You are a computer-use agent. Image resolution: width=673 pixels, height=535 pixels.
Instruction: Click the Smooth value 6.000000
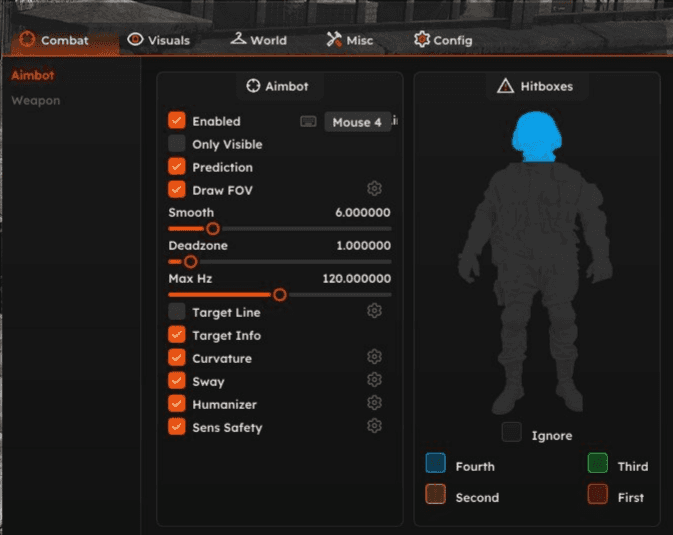click(x=363, y=213)
